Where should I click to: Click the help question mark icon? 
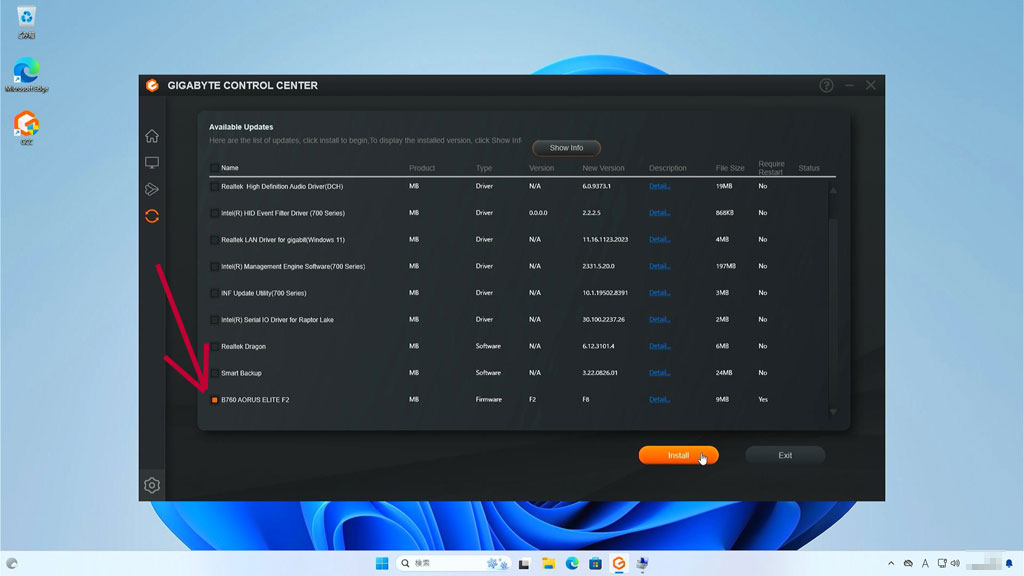click(x=826, y=86)
